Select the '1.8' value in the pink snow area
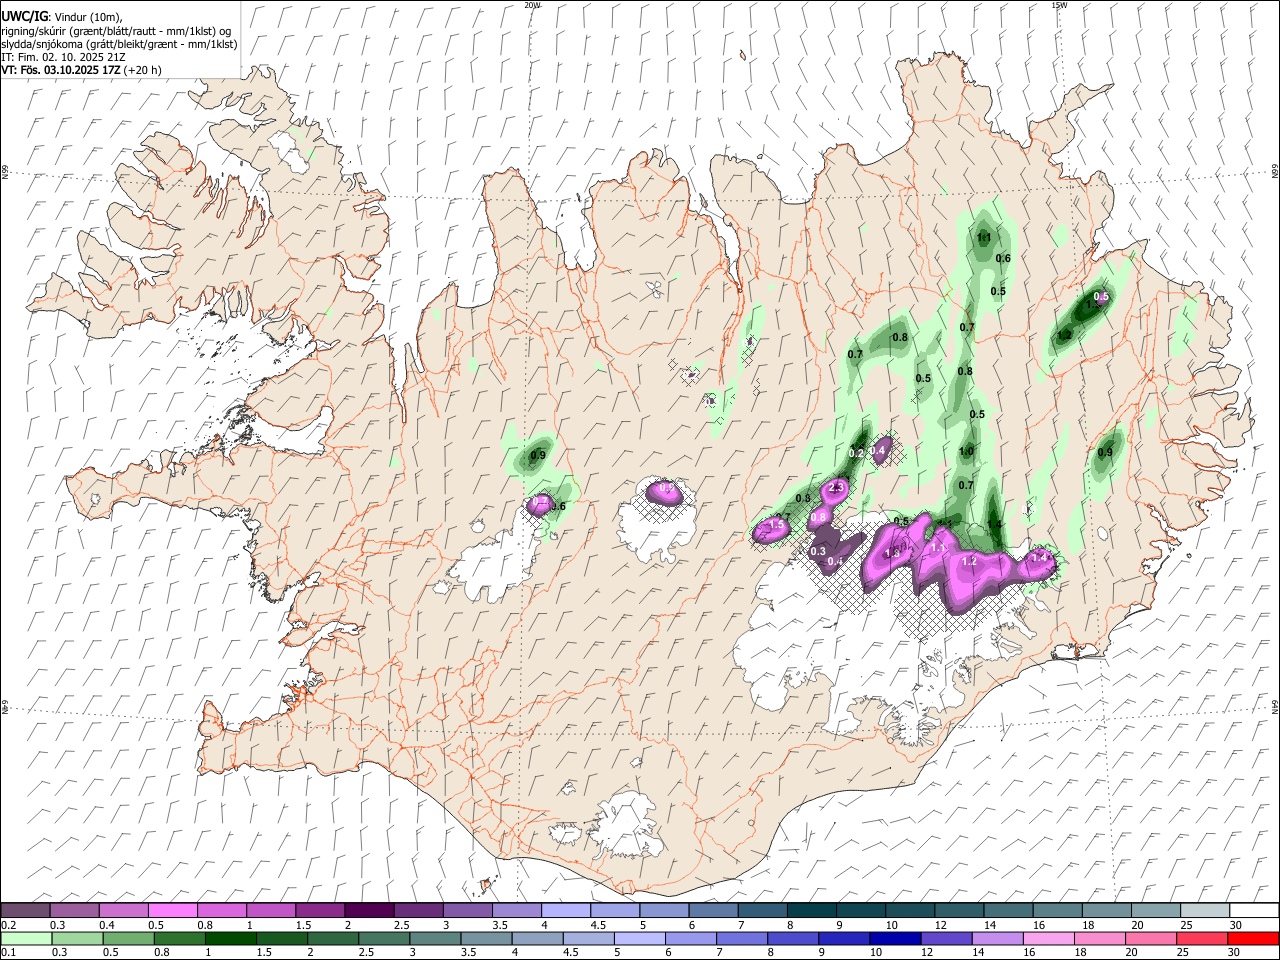This screenshot has width=1280, height=960. (x=892, y=553)
